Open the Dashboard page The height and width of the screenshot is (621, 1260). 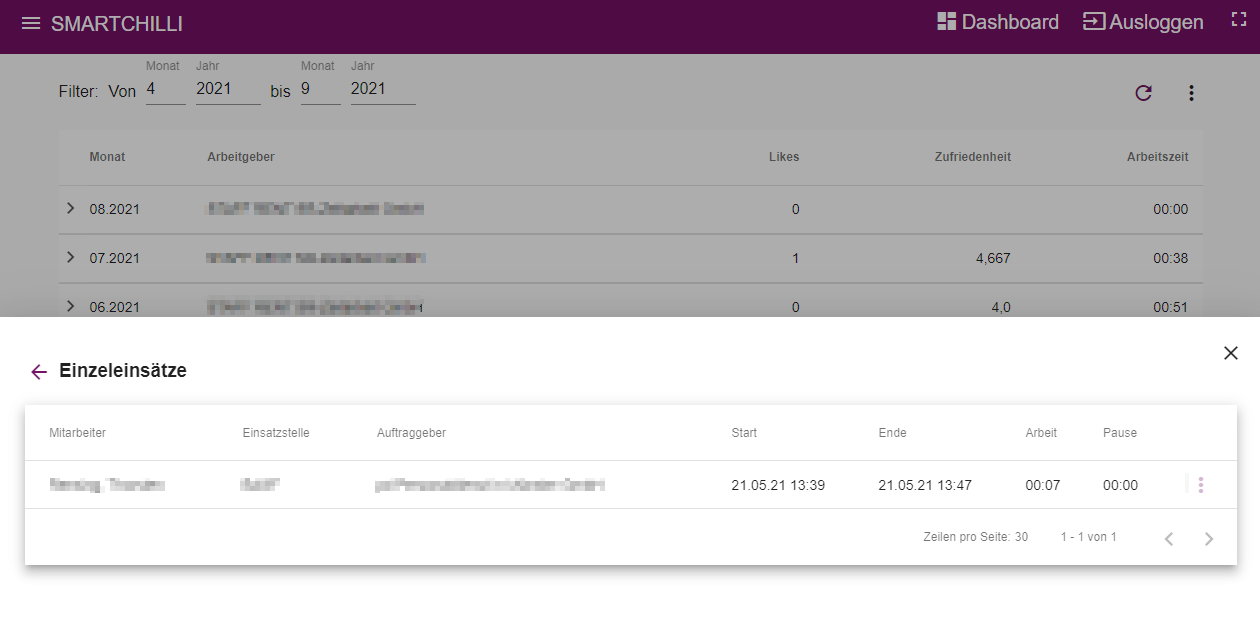click(997, 22)
